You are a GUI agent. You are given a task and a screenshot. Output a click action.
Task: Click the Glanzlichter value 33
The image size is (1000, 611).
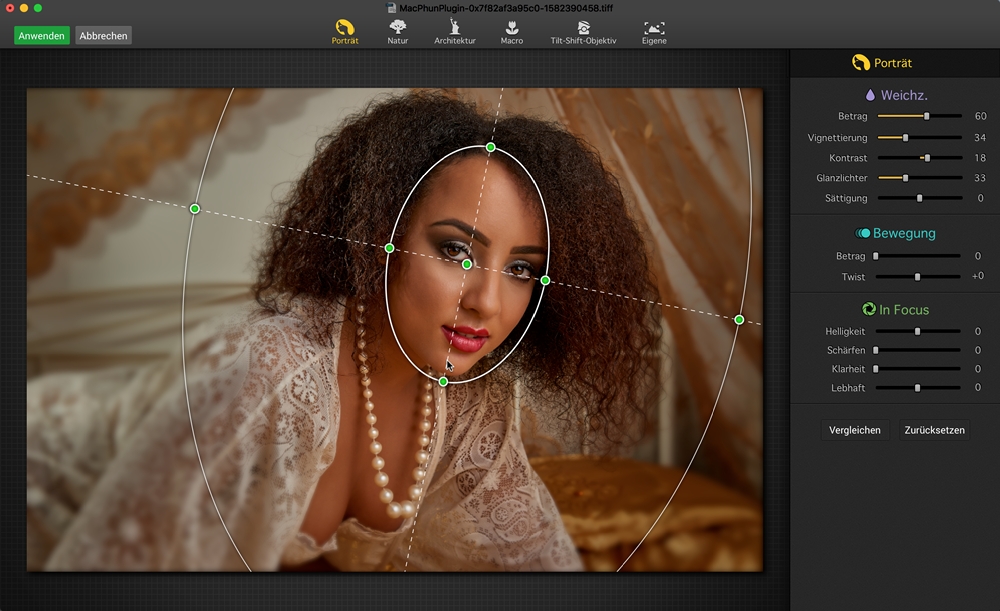[x=980, y=178]
